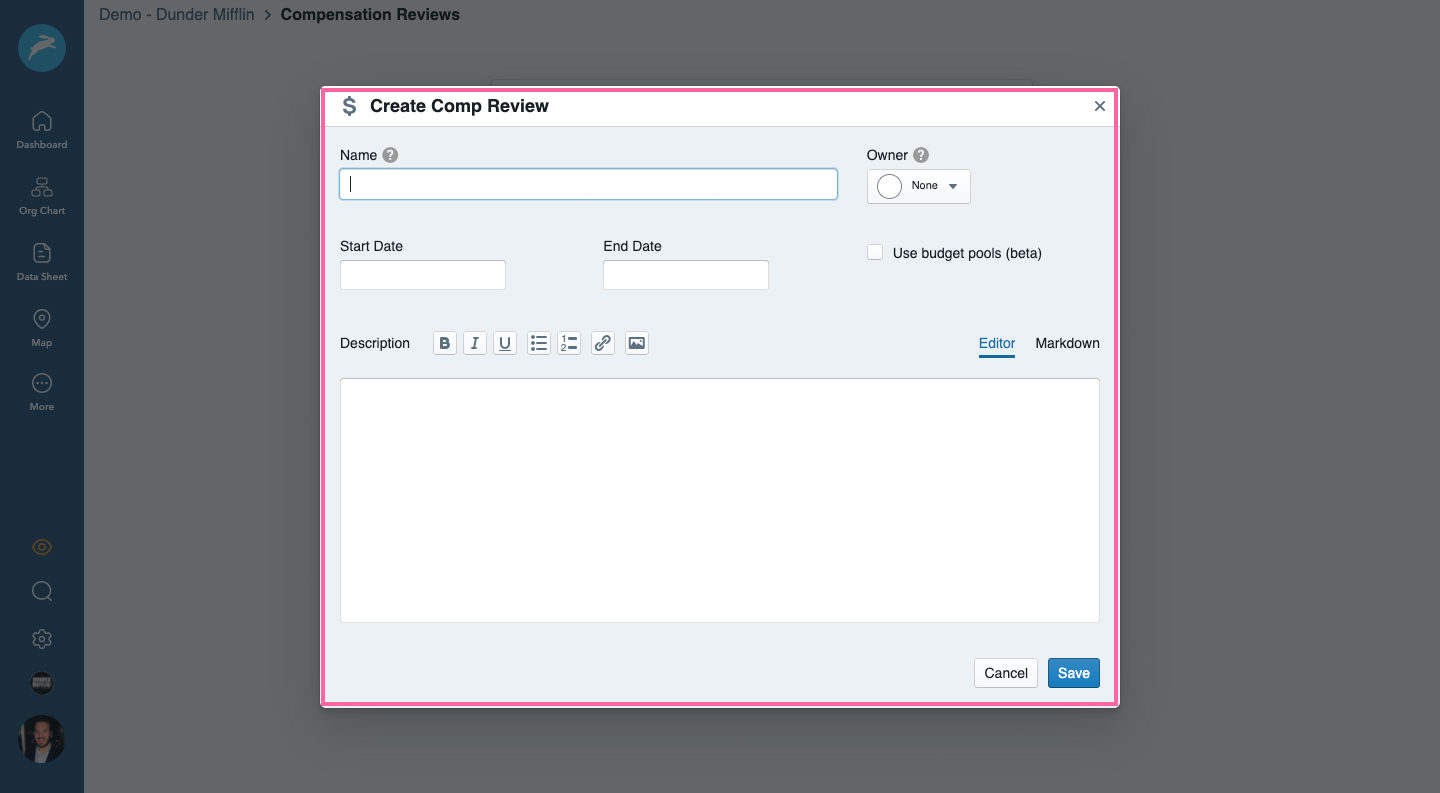1440x793 pixels.
Task: Open the Data Sheet view
Action: point(42,263)
